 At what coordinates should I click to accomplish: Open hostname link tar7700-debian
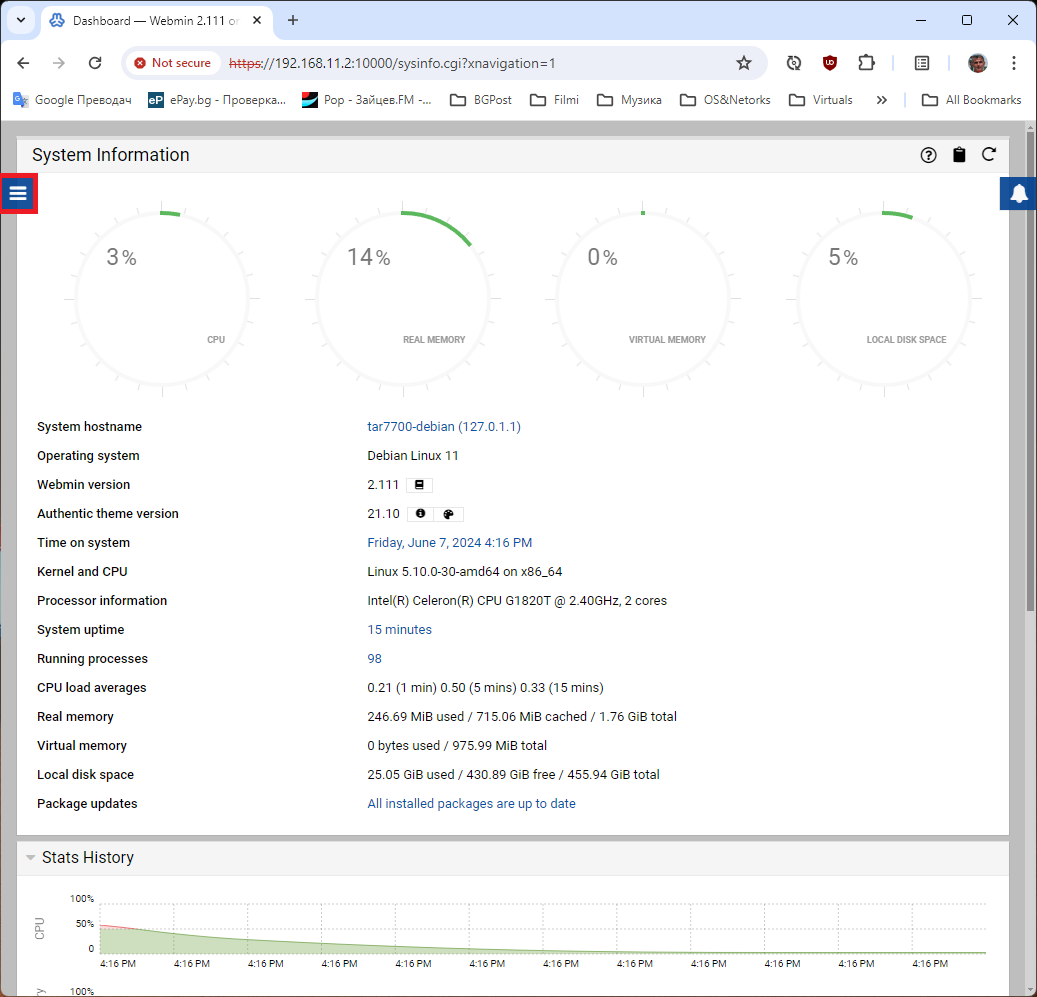click(444, 427)
